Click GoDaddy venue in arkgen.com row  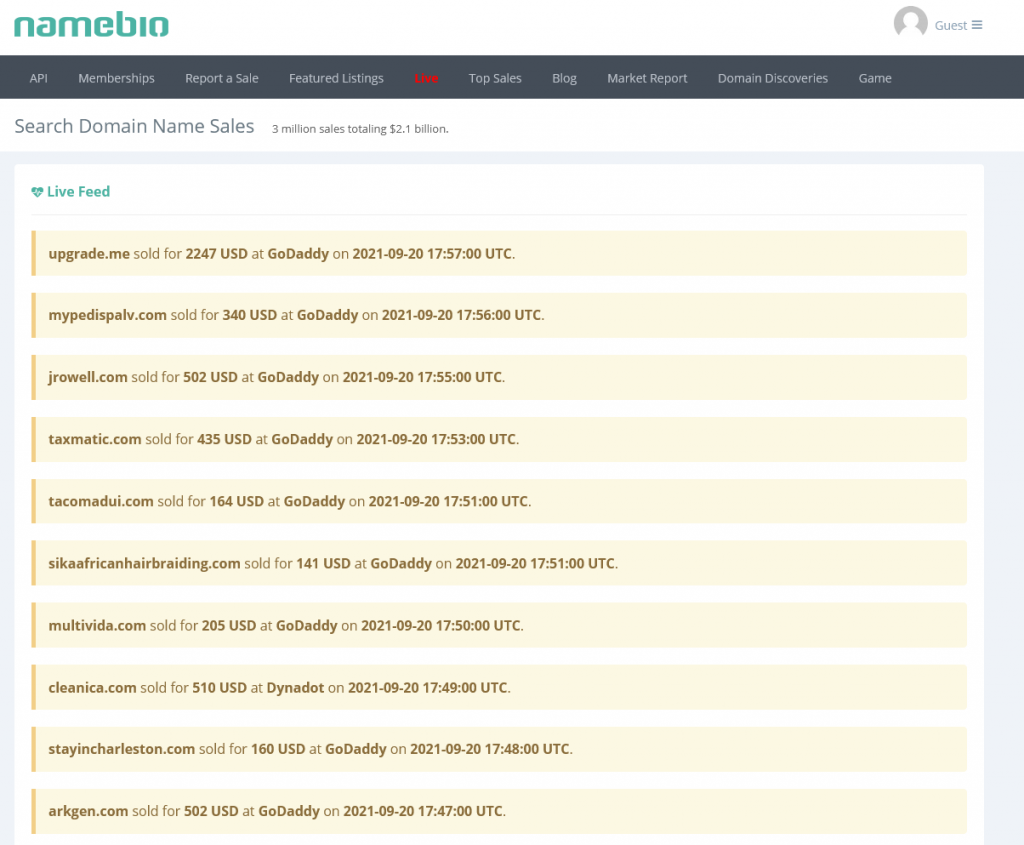click(x=289, y=811)
